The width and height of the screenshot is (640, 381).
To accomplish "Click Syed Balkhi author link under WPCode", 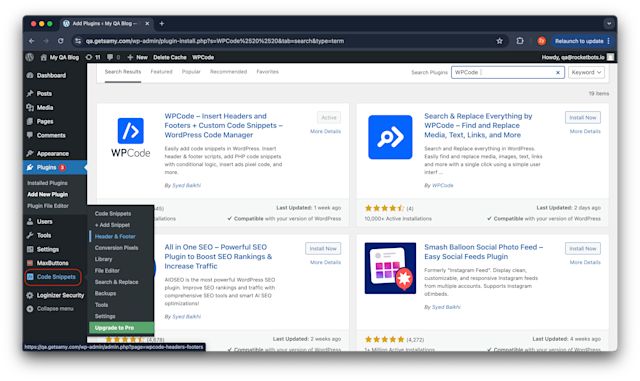I will (x=187, y=185).
